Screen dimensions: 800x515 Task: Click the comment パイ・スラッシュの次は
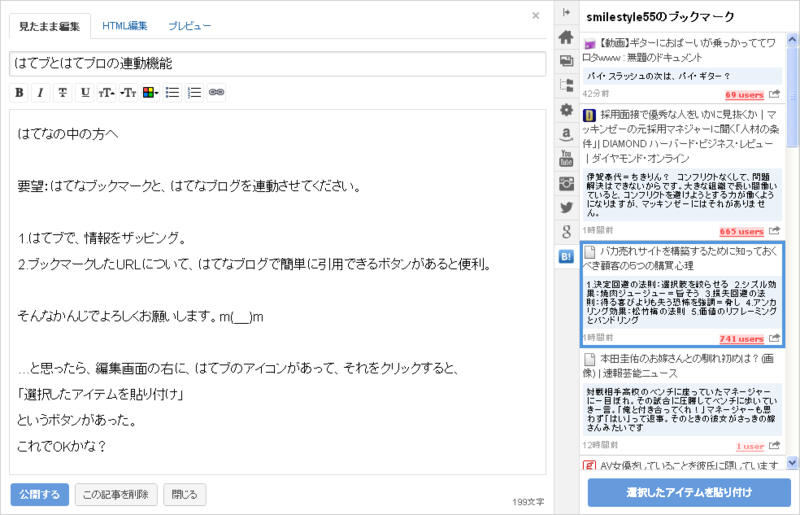click(x=659, y=76)
